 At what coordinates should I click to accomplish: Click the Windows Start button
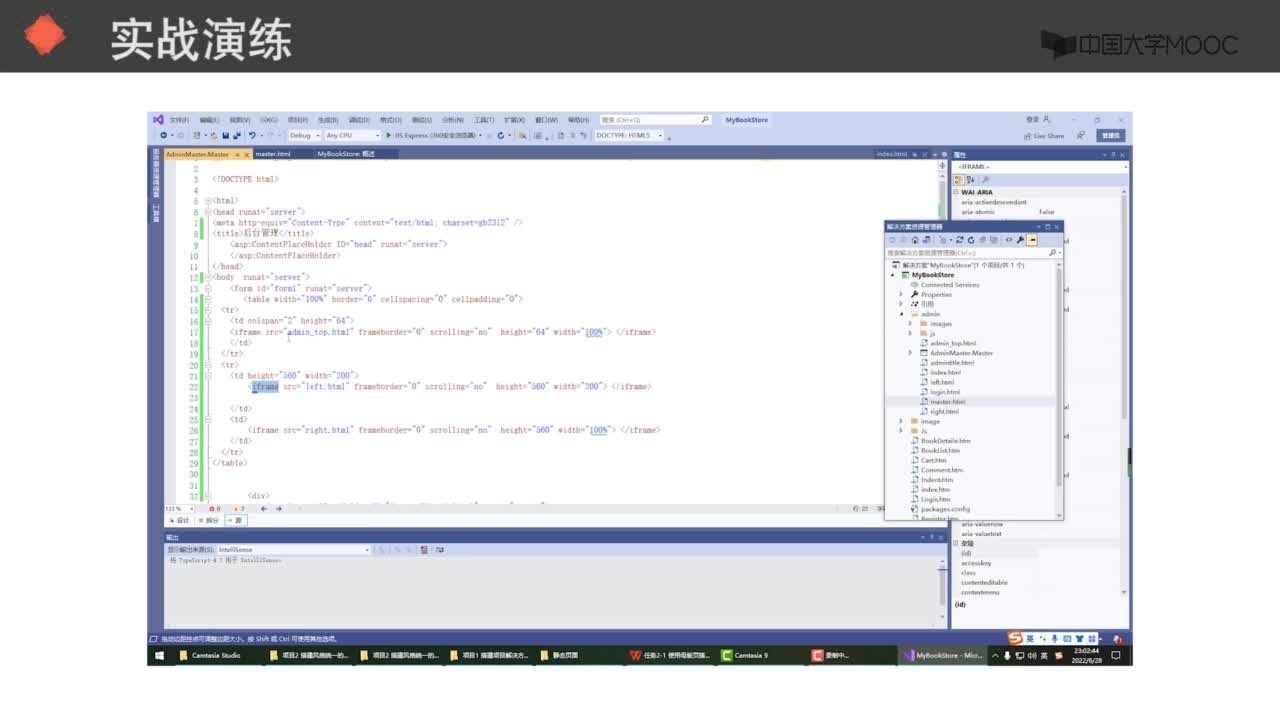click(159, 655)
